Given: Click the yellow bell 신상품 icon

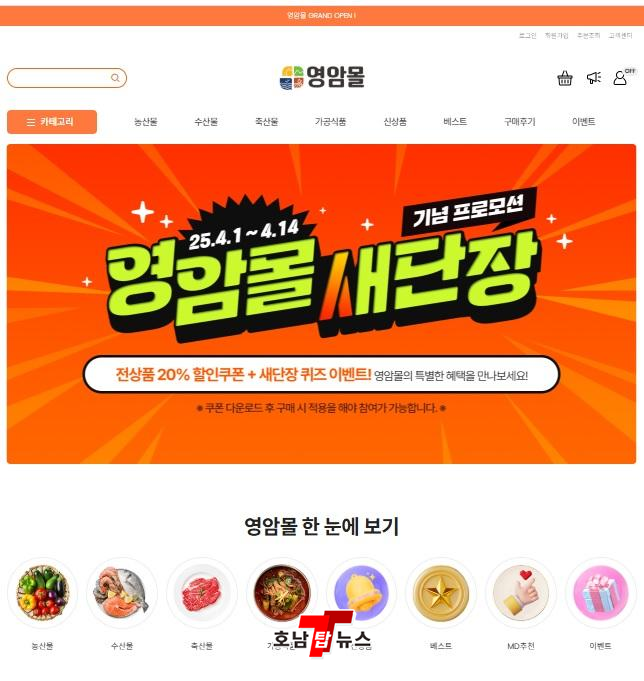Looking at the screenshot, I should coord(361,592).
